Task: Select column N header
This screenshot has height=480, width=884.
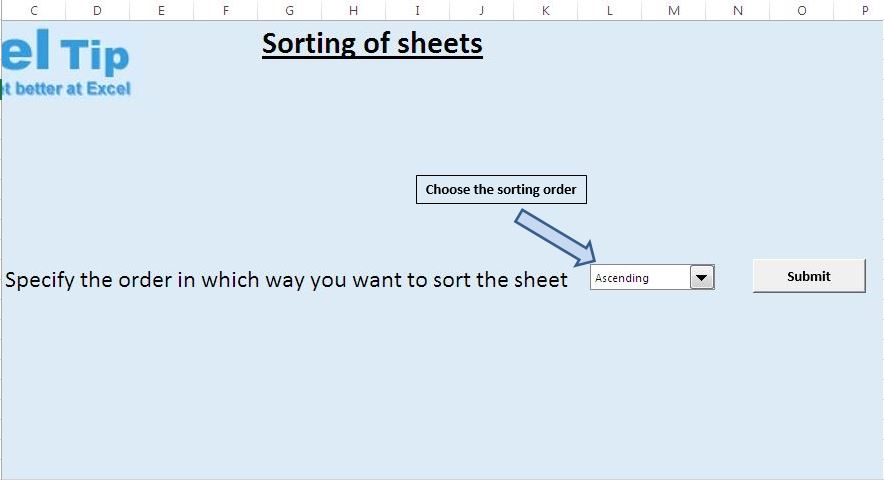Action: click(x=737, y=10)
